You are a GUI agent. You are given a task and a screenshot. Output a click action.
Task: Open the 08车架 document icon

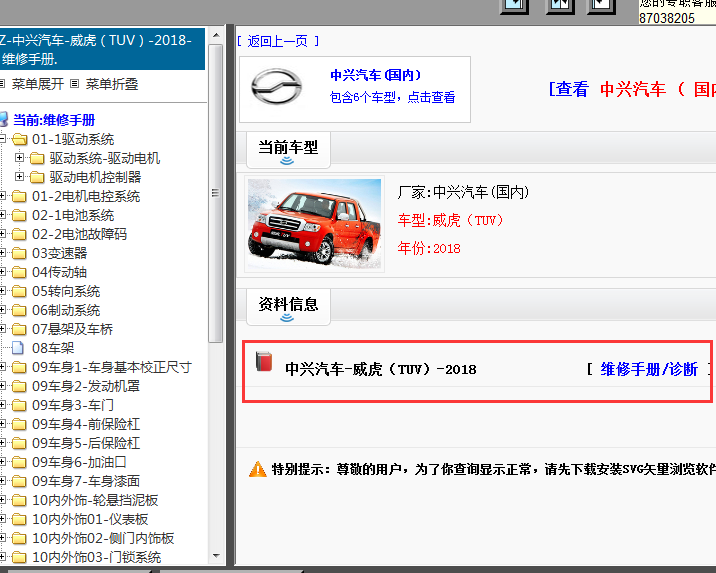click(18, 348)
